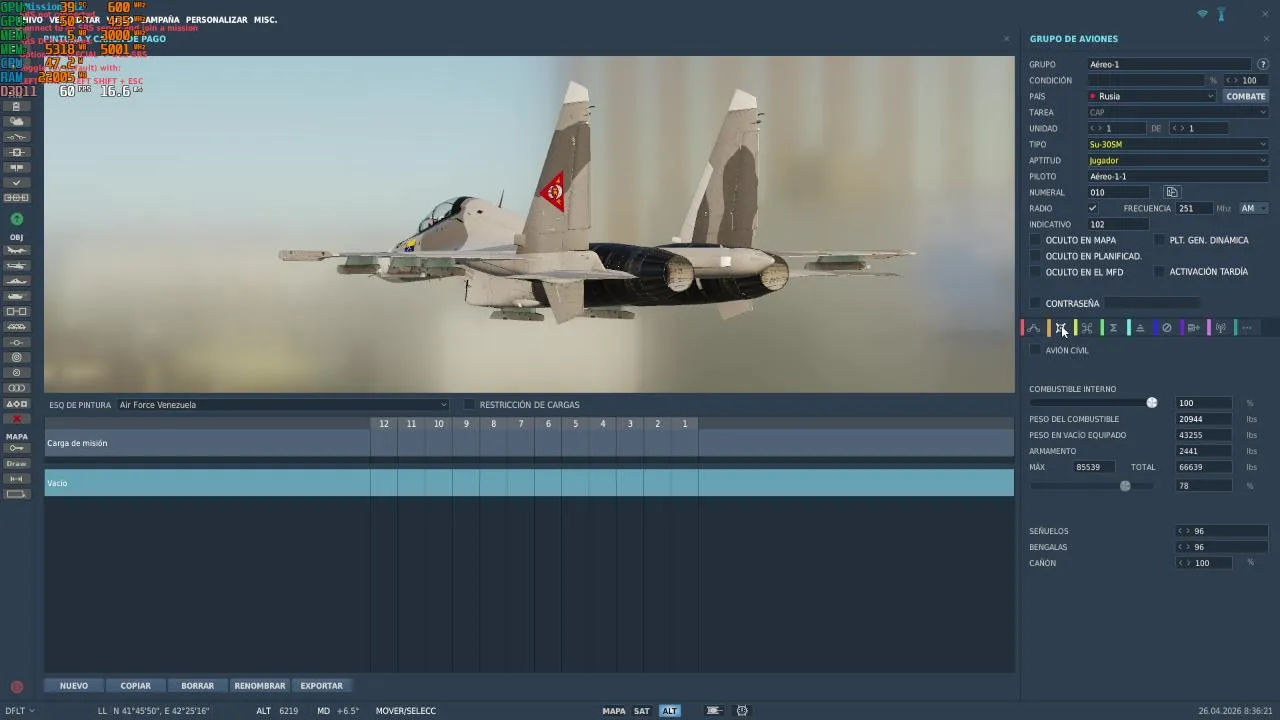Image resolution: width=1280 pixels, height=720 pixels.
Task: Open ESQ DE PINTURA dropdown Air Force Venezuela
Action: (282, 405)
